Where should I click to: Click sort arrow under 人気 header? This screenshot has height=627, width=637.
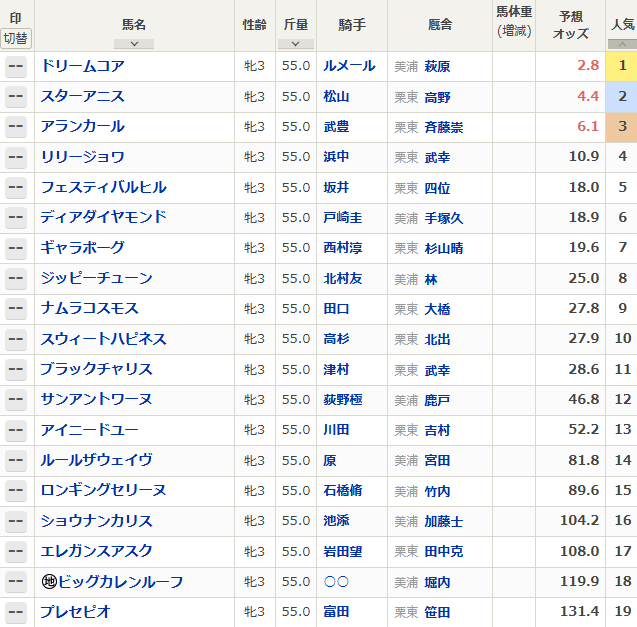pos(621,44)
